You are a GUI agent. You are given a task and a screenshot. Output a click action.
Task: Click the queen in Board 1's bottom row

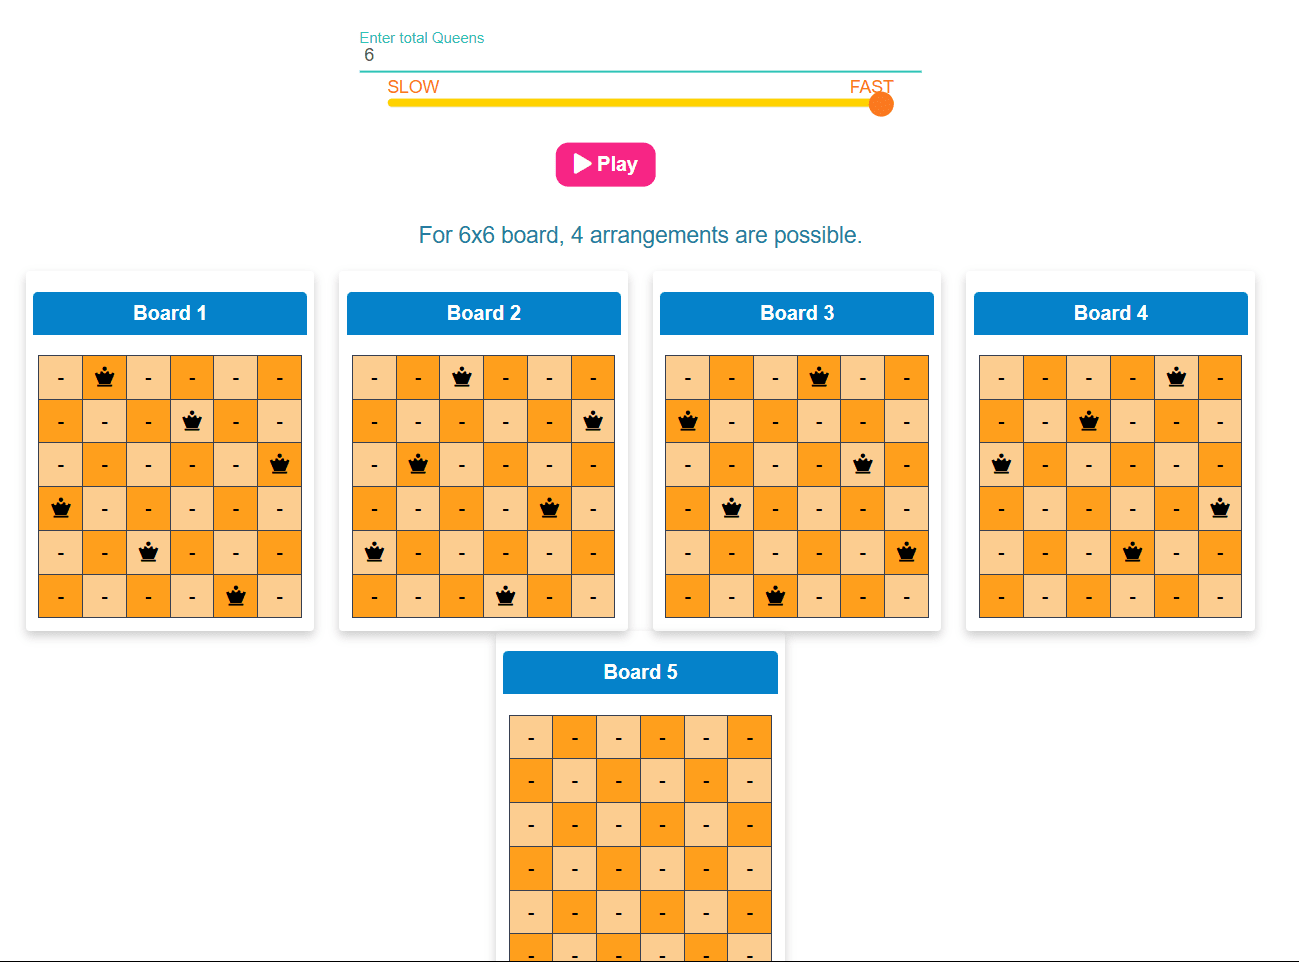click(236, 596)
